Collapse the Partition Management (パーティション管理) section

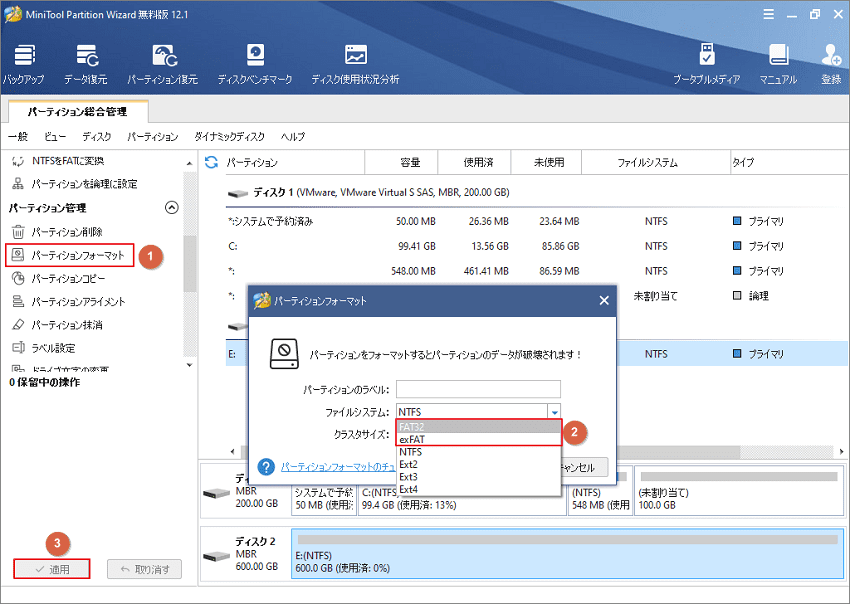tap(171, 208)
